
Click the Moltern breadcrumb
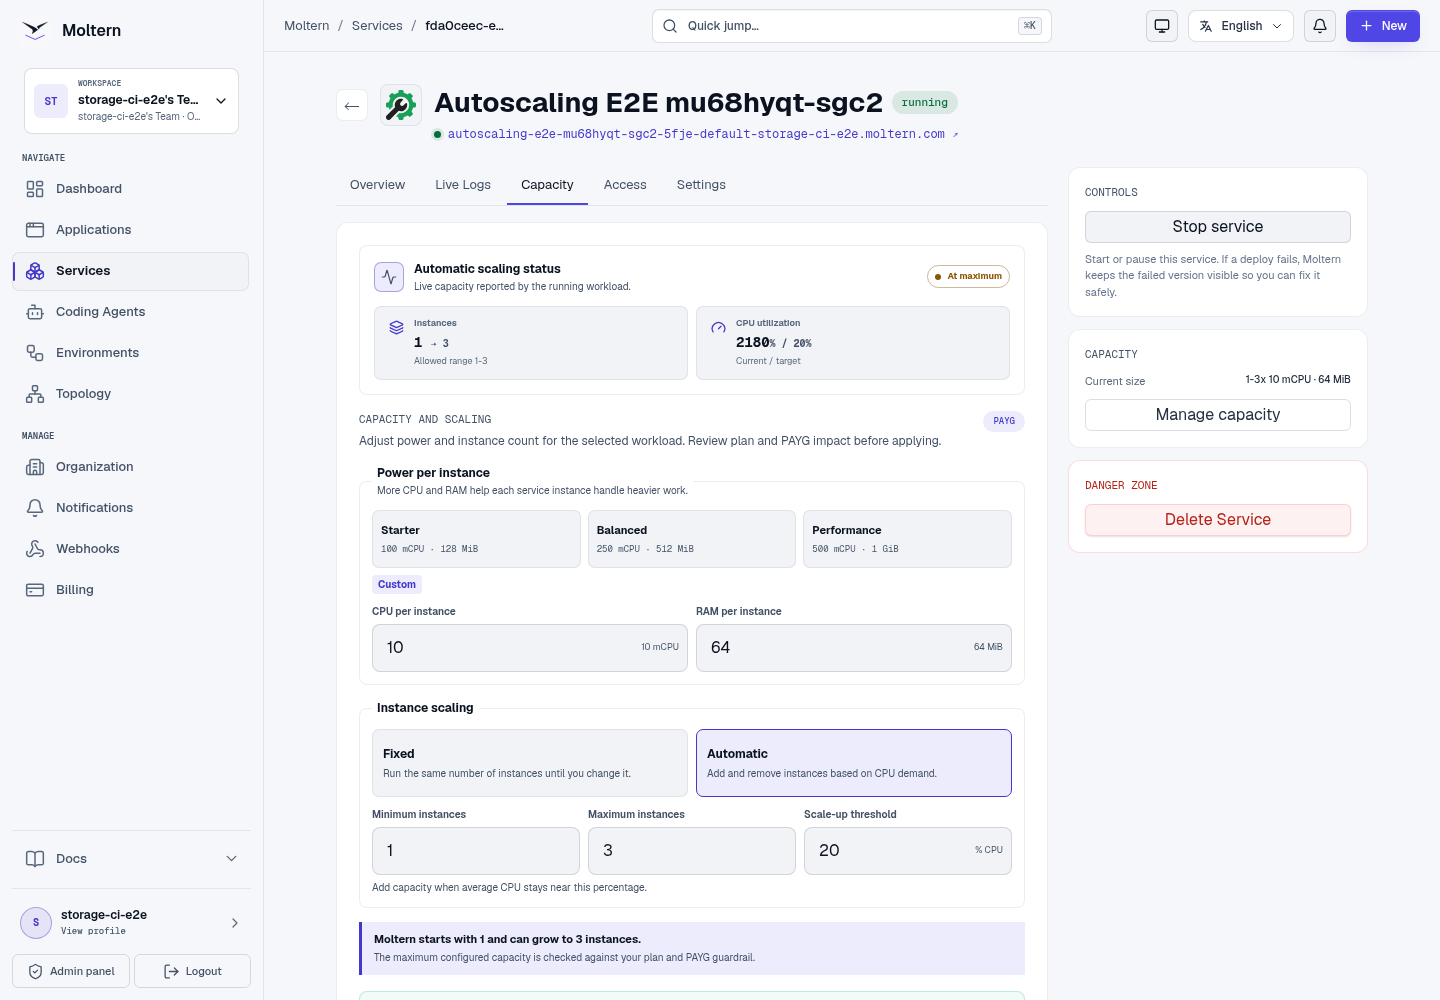pos(307,26)
